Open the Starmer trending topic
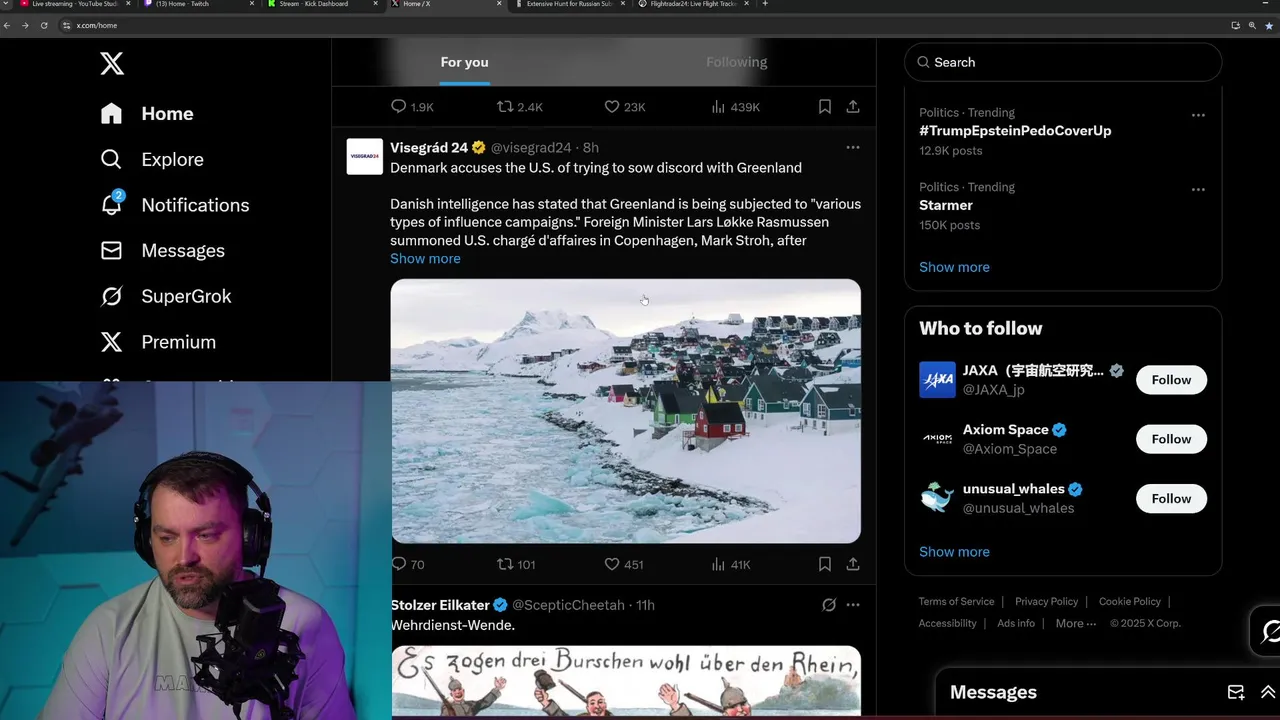Viewport: 1280px width, 720px height. coord(946,205)
